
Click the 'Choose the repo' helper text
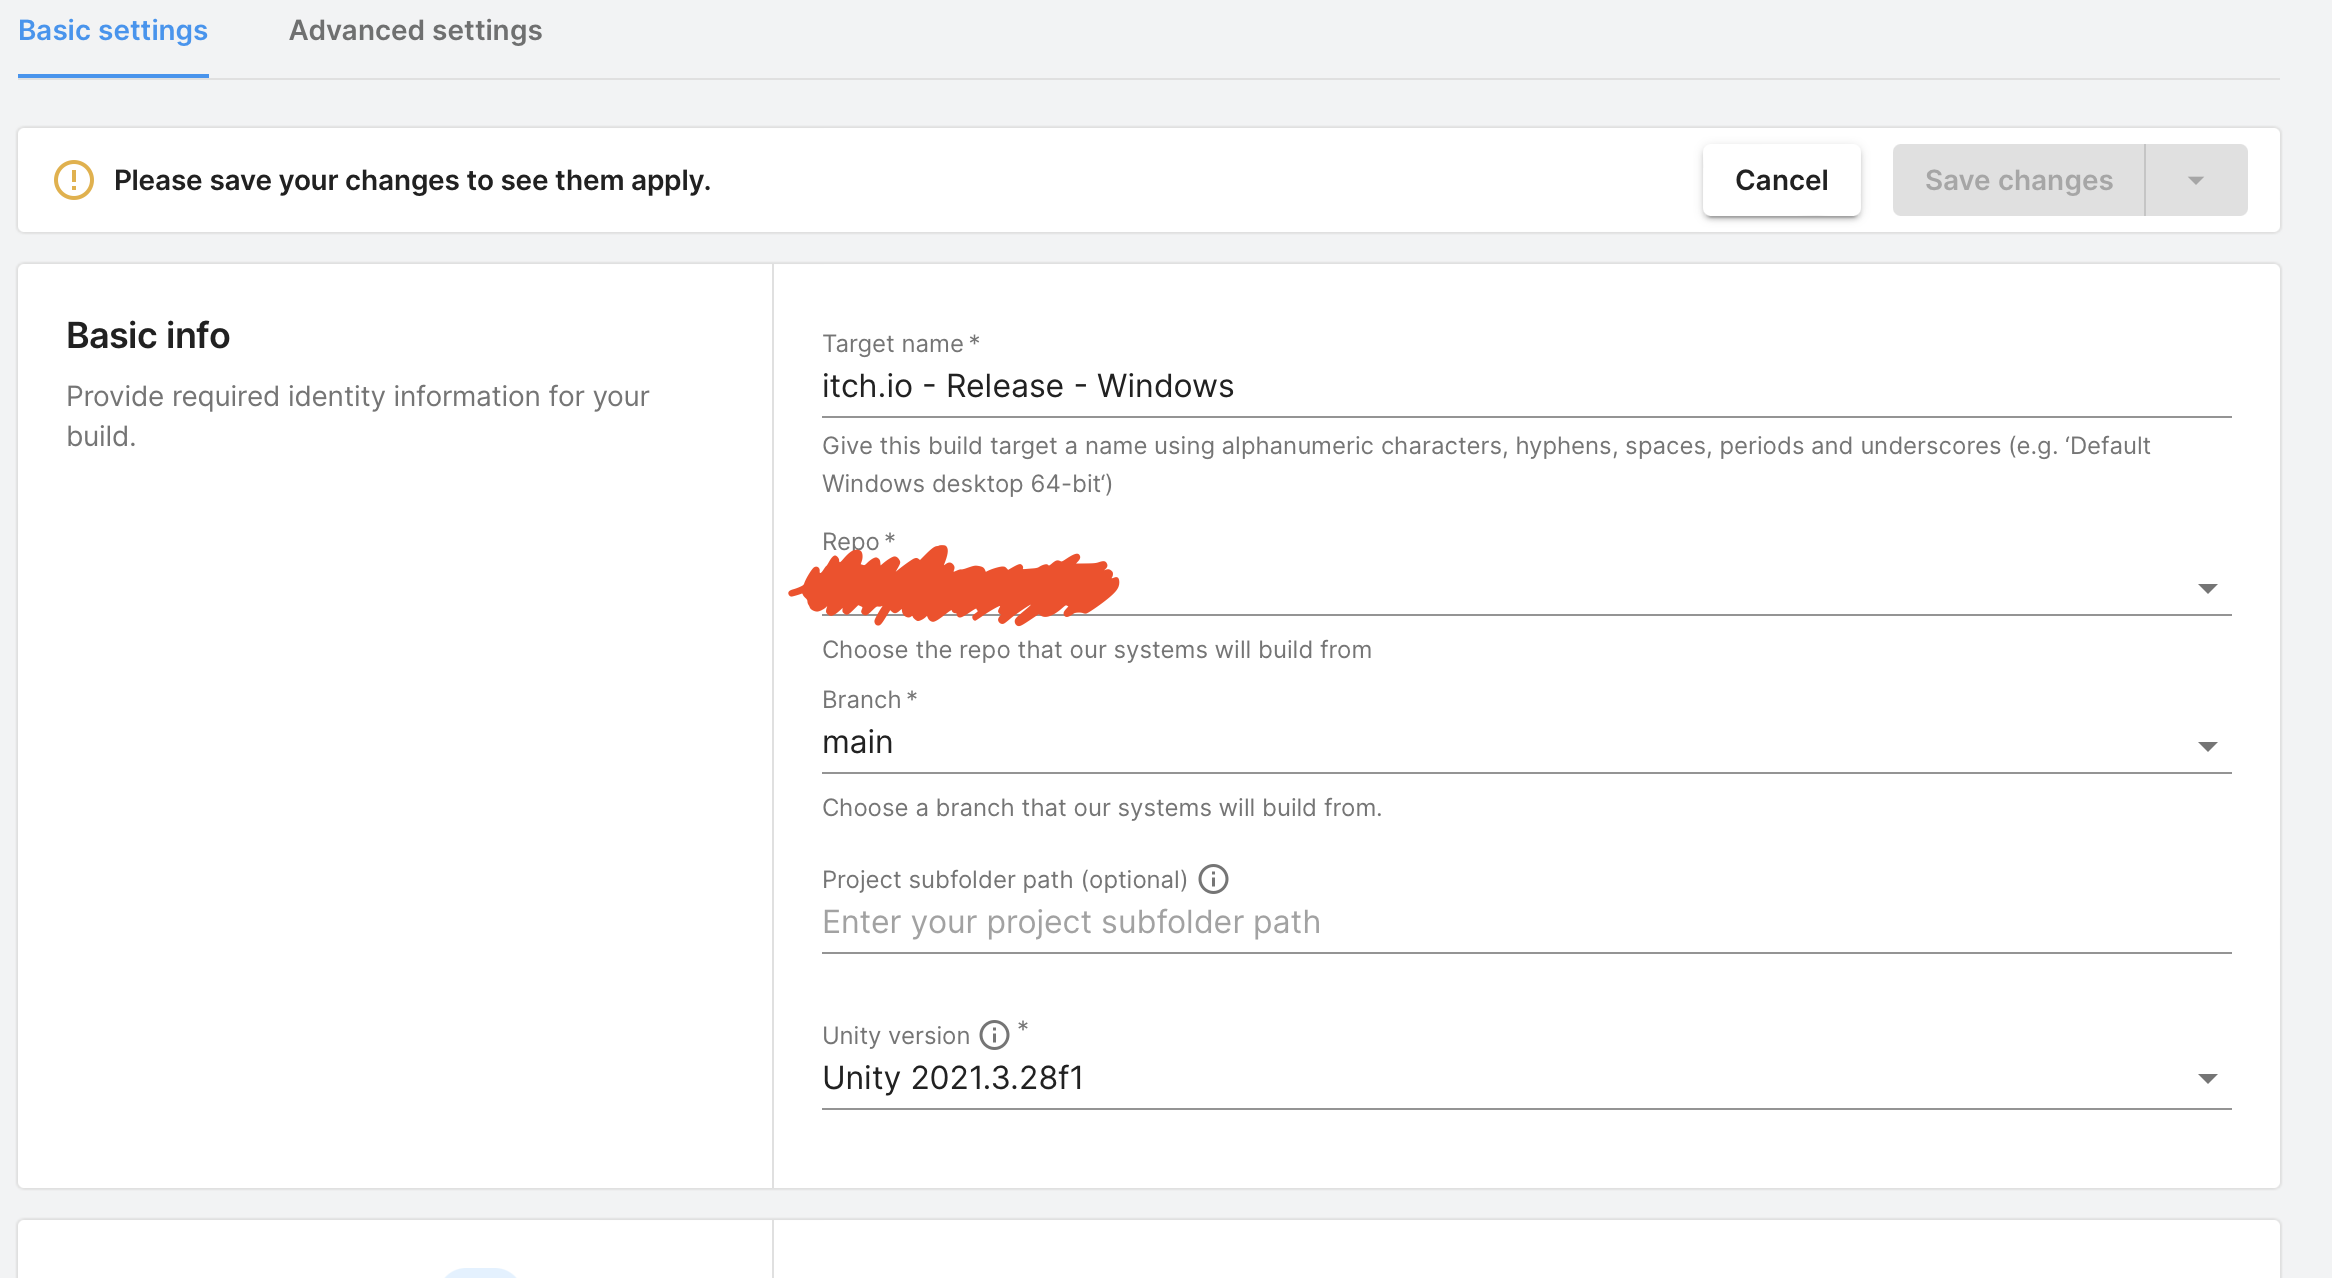(1096, 650)
